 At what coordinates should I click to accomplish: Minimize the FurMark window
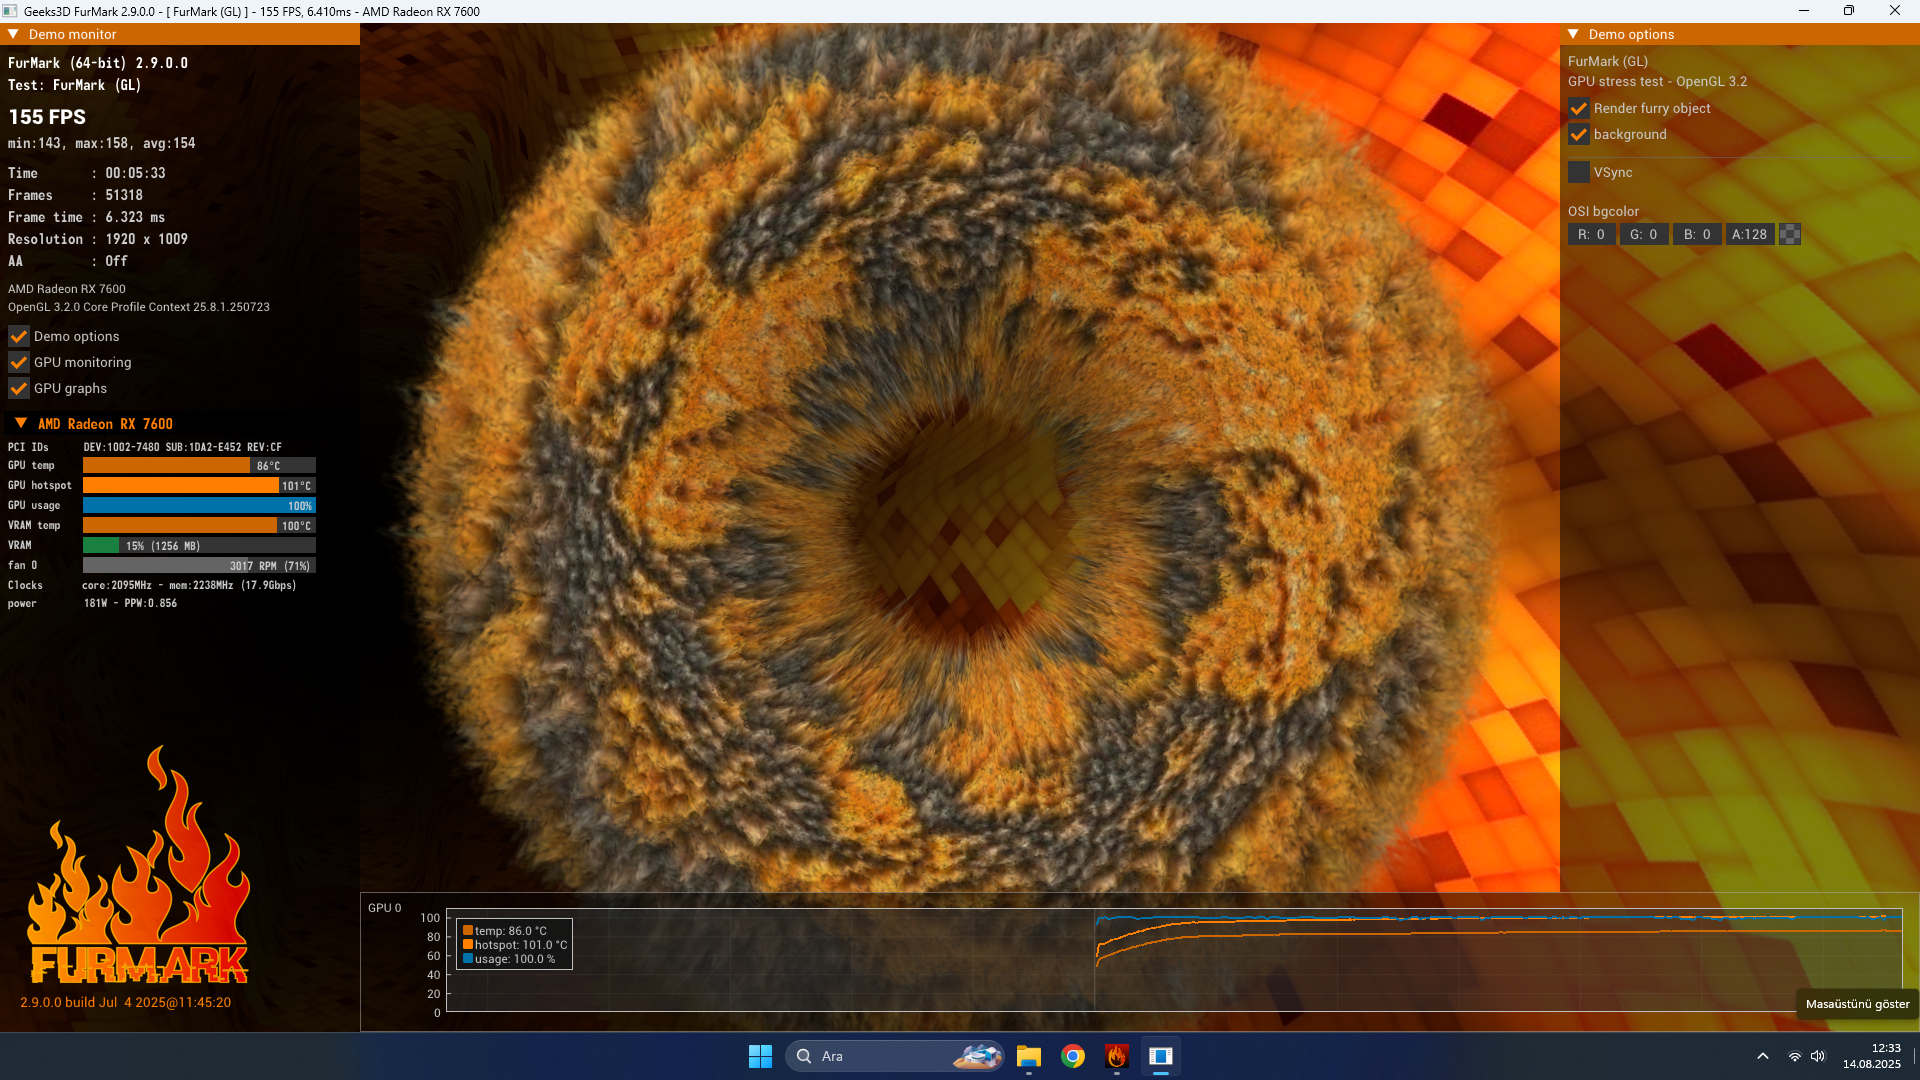[1804, 11]
